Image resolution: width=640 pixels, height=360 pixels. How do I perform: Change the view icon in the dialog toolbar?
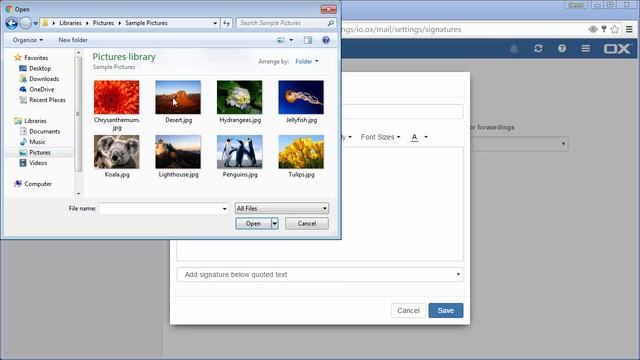click(280, 40)
